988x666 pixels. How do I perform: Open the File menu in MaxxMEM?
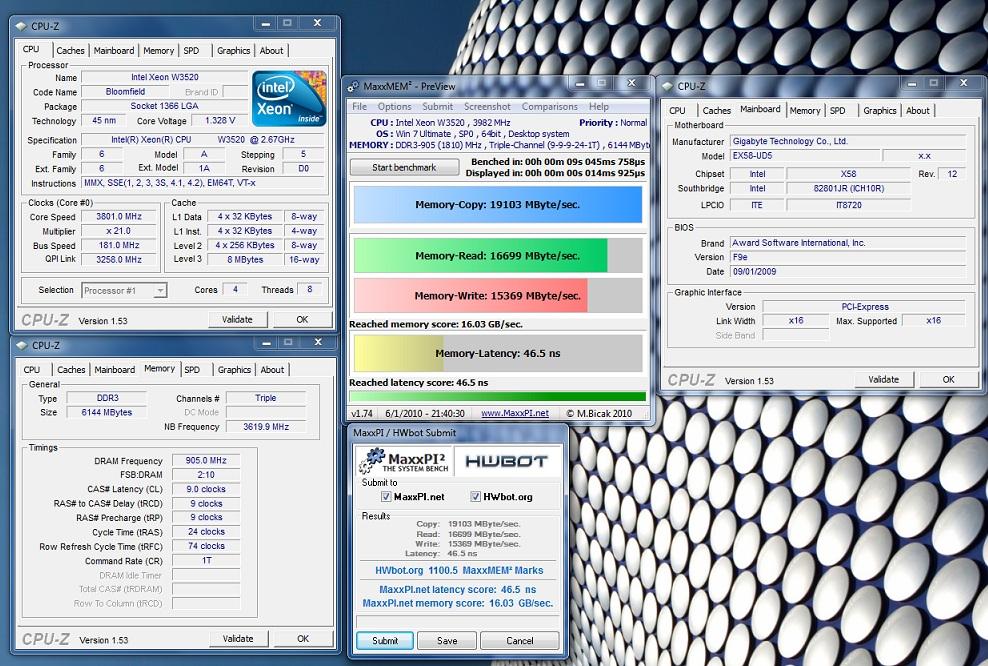[x=359, y=106]
